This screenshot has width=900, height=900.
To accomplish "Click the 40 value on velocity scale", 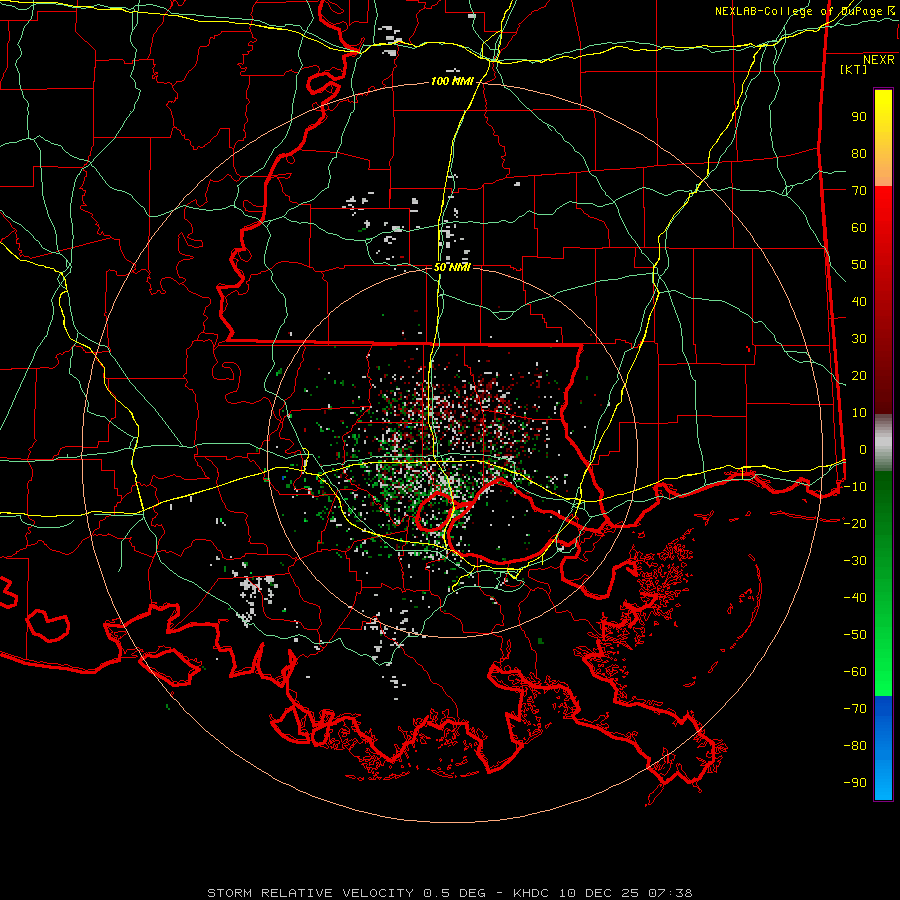I will point(859,302).
